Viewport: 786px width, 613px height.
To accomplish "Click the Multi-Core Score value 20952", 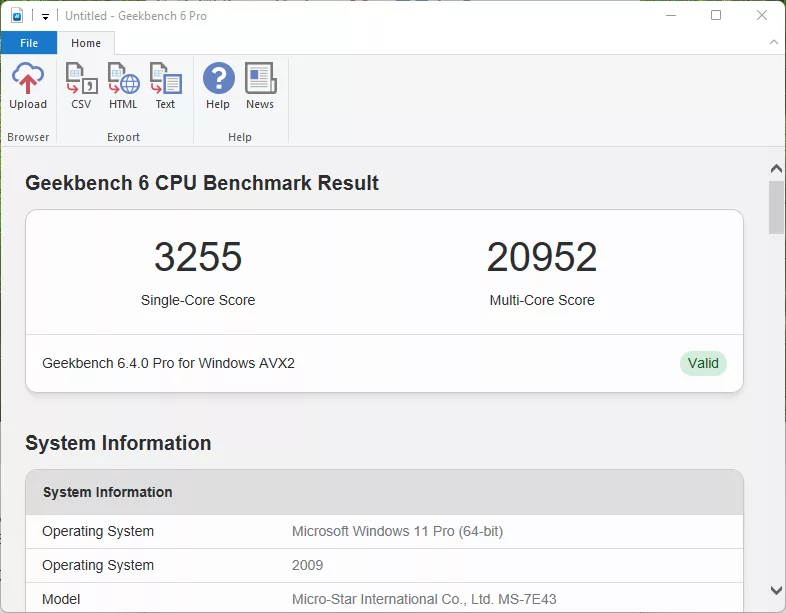I will click(x=542, y=257).
